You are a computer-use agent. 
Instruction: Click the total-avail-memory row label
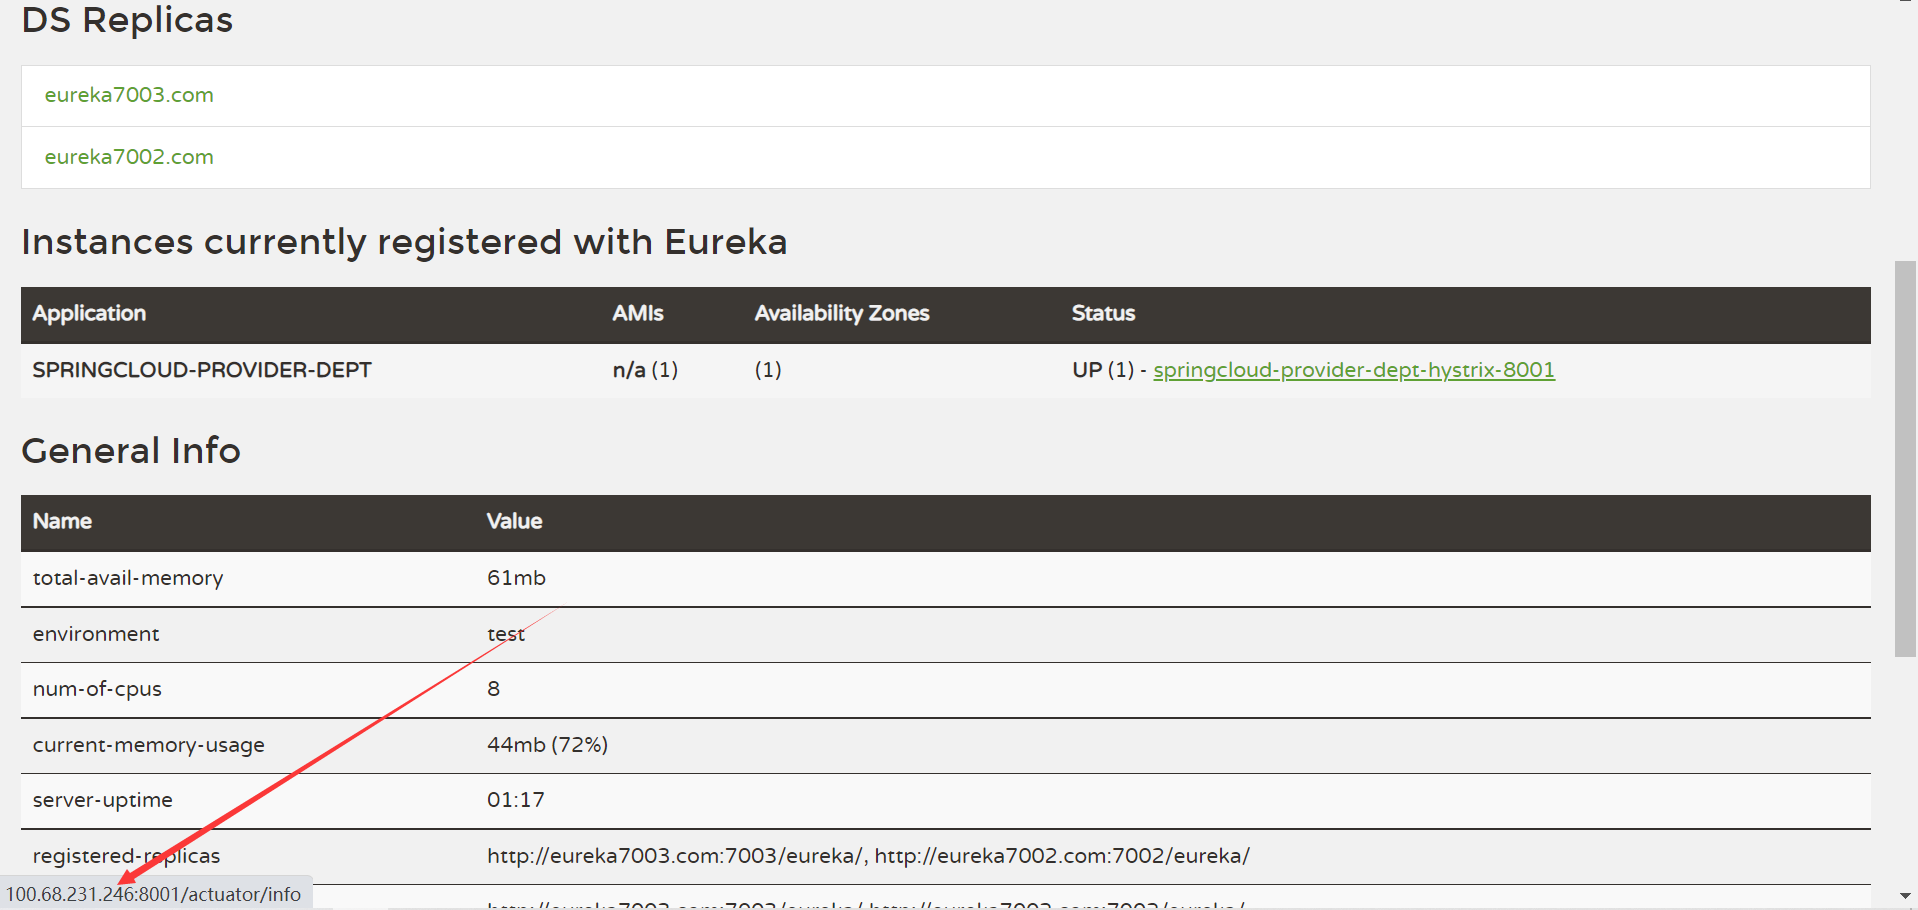pyautogui.click(x=128, y=578)
